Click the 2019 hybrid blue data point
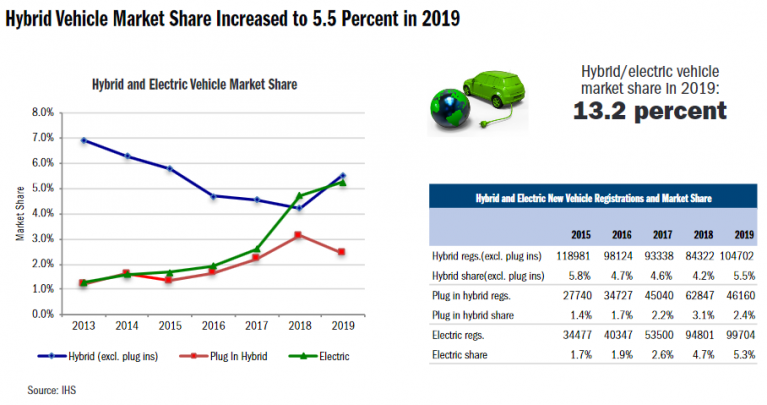Viewport: 767px width, 405px height. click(342, 176)
